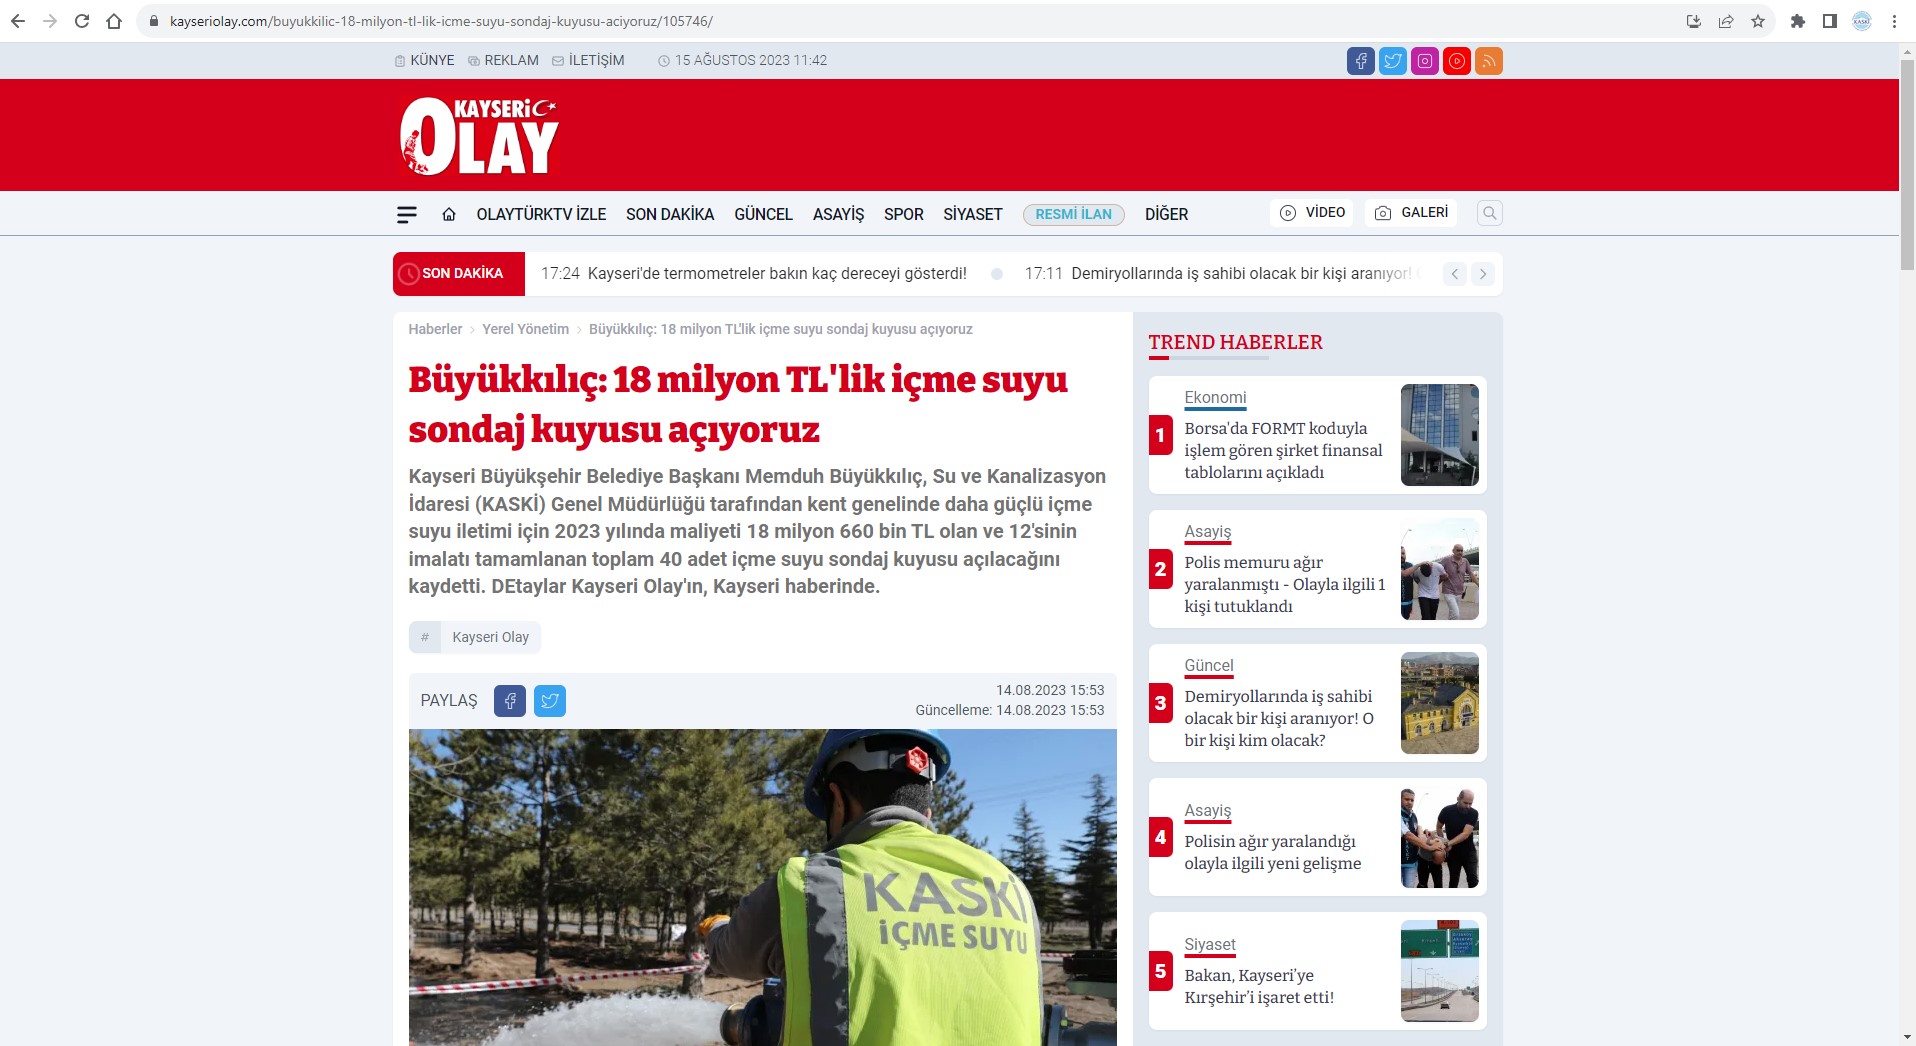Image resolution: width=1916 pixels, height=1046 pixels.
Task: Share the article via the Twitter share icon
Action: (x=549, y=701)
